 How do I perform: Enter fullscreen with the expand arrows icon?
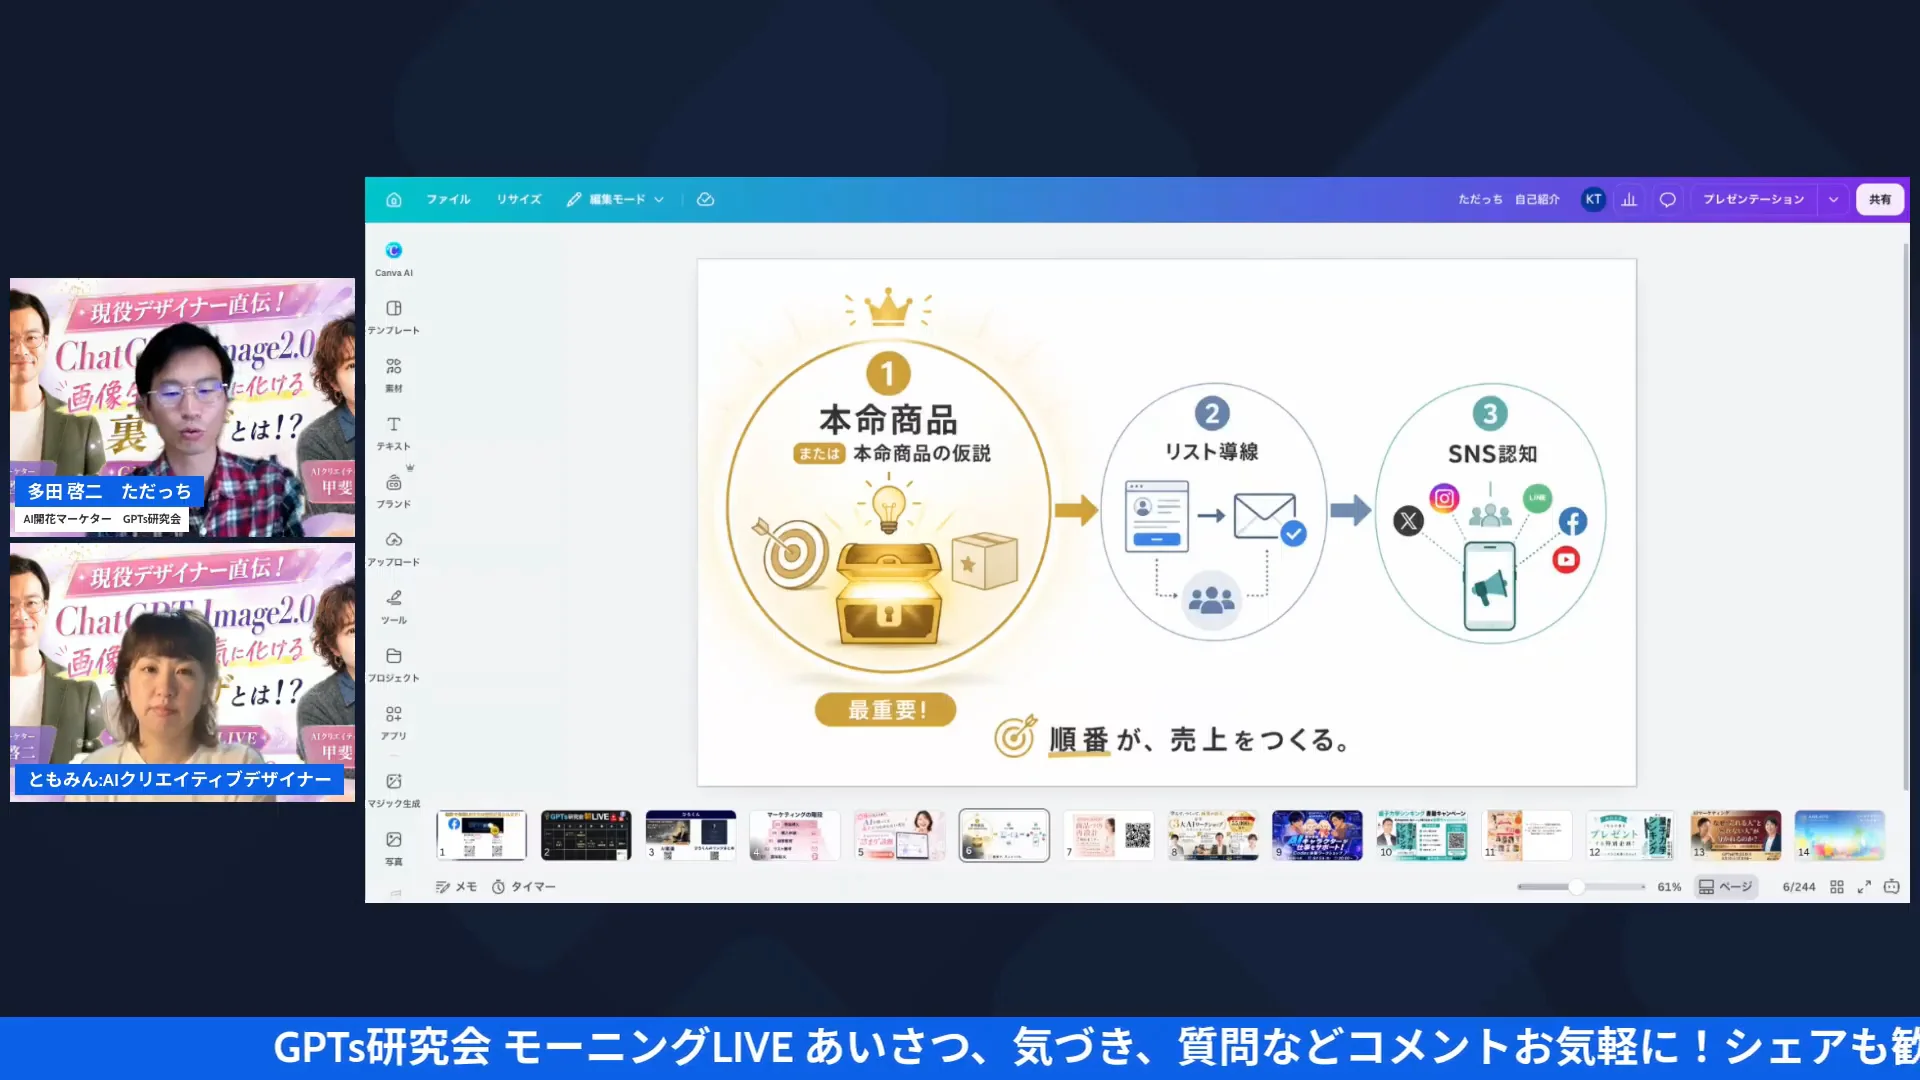click(1864, 887)
